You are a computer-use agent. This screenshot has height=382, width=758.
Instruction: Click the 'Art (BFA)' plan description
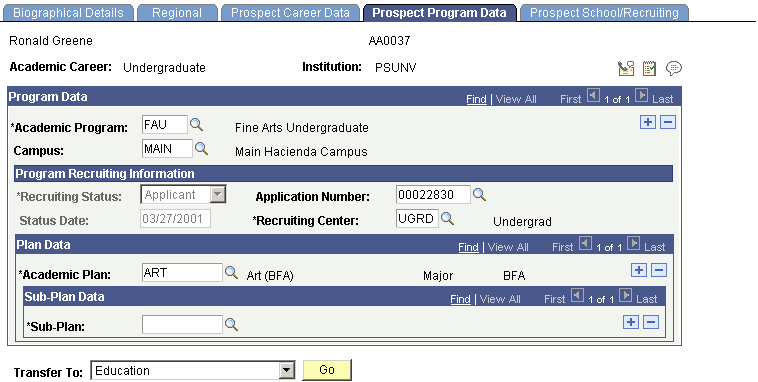point(270,276)
